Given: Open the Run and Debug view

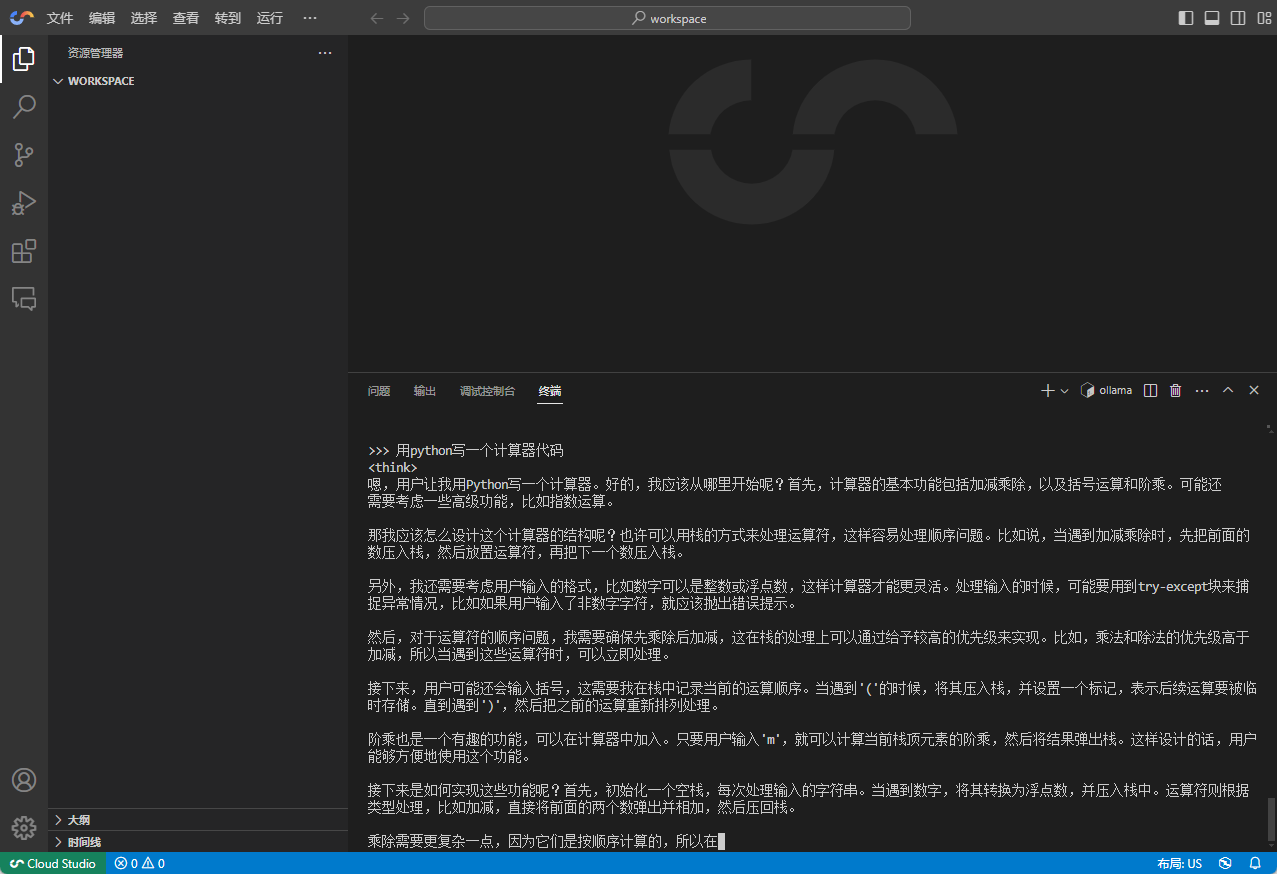Looking at the screenshot, I should (x=23, y=203).
